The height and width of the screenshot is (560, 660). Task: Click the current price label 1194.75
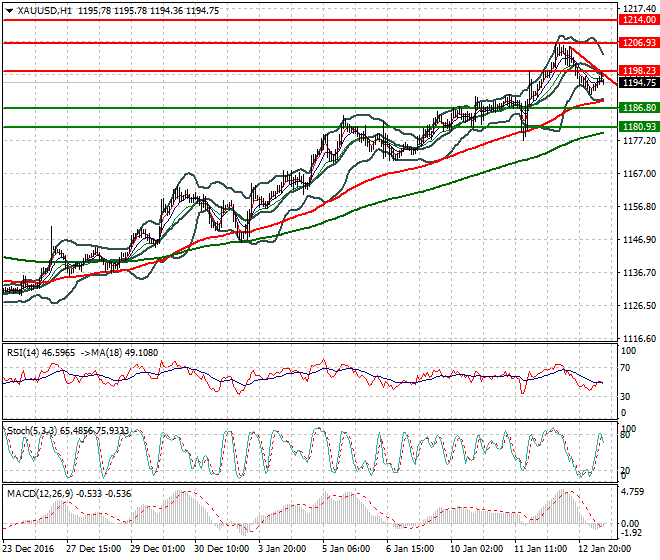point(639,83)
